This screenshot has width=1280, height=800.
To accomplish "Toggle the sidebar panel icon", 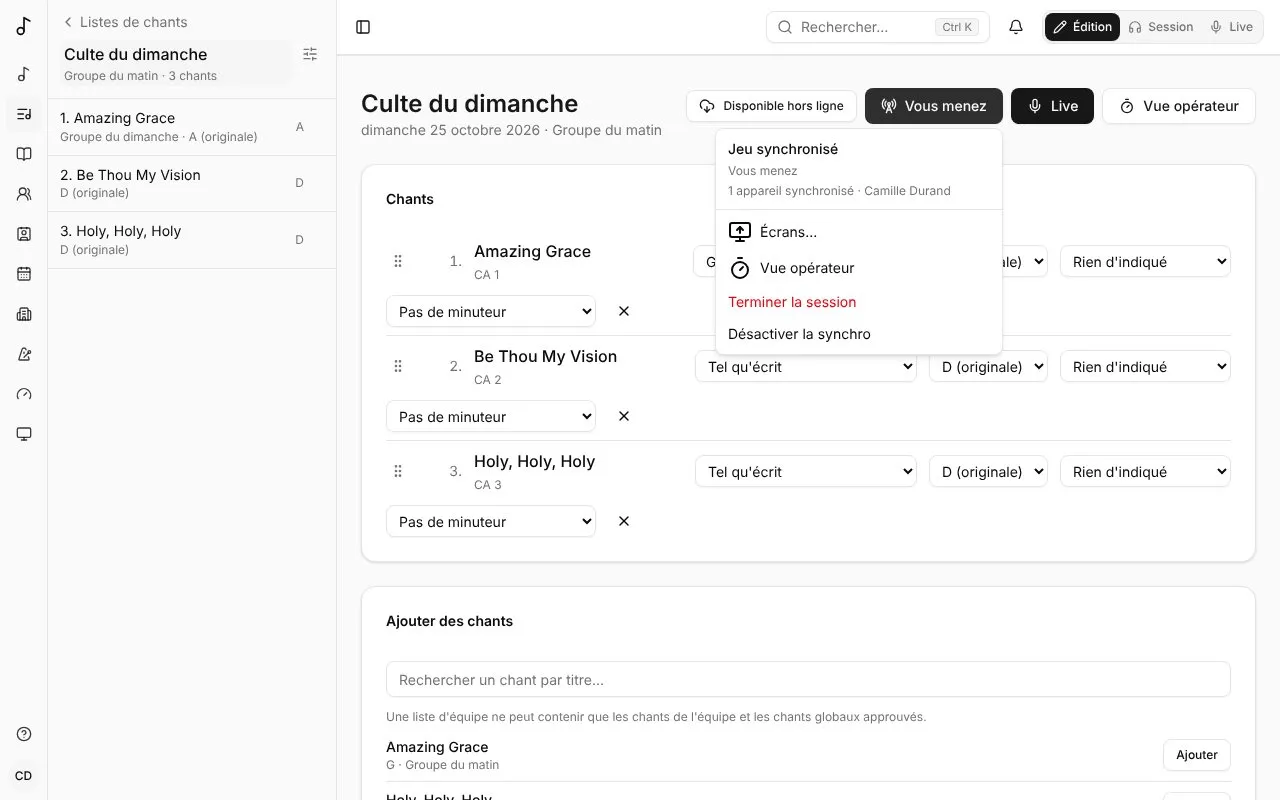I will [363, 27].
